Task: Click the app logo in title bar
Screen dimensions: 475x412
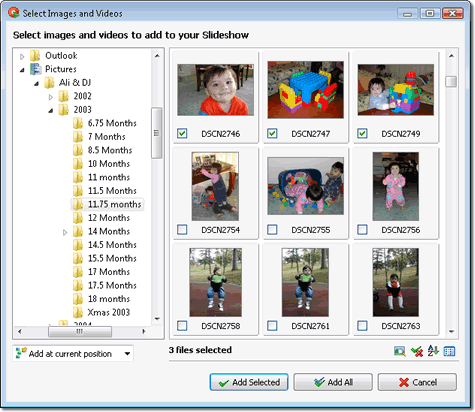Action: [14, 12]
